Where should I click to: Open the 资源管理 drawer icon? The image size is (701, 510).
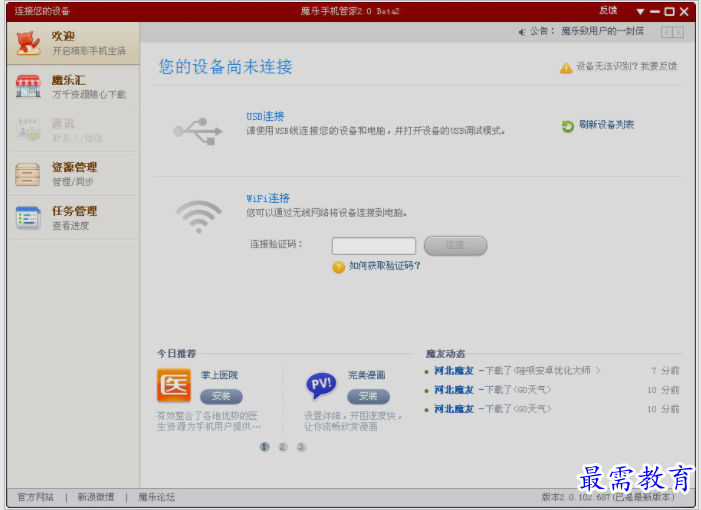coord(28,174)
